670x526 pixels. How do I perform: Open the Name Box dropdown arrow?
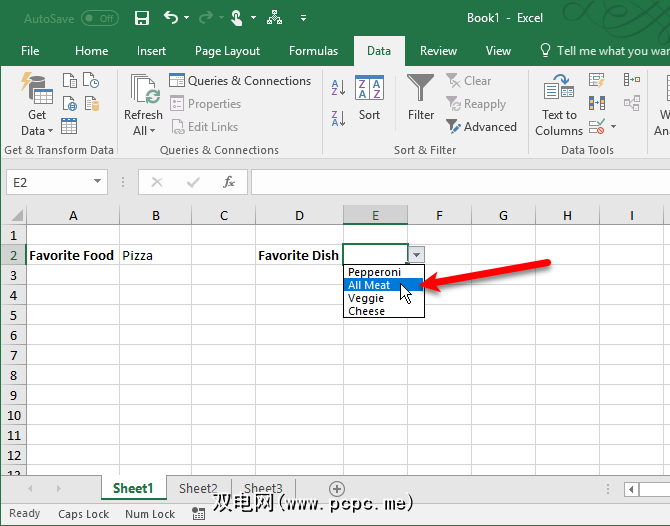tap(98, 182)
